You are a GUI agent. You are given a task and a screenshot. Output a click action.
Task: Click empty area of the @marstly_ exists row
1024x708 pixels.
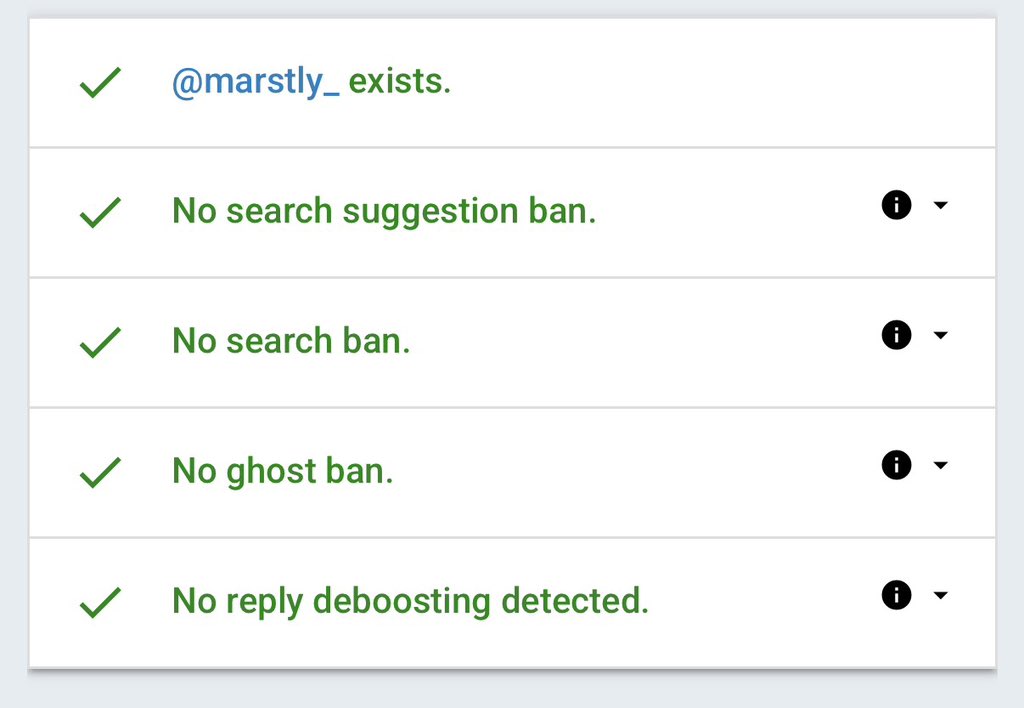[718, 83]
